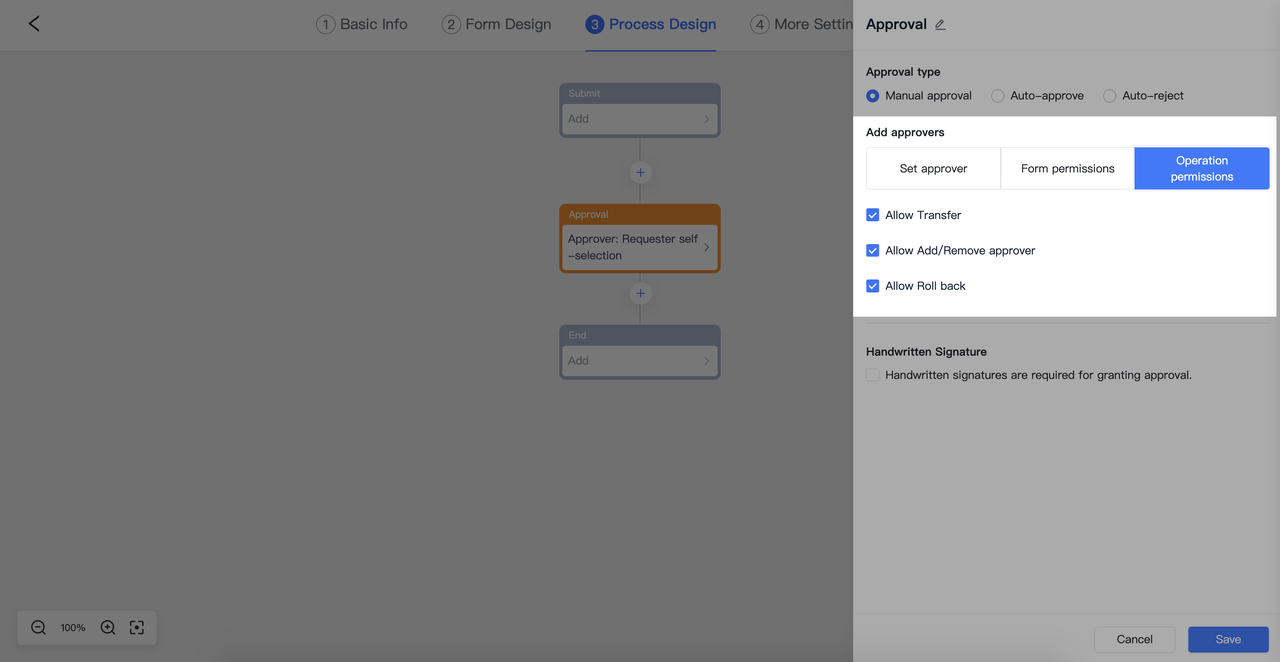This screenshot has height=662, width=1280.
Task: Disable Allow Roll back checkbox
Action: [x=873, y=286]
